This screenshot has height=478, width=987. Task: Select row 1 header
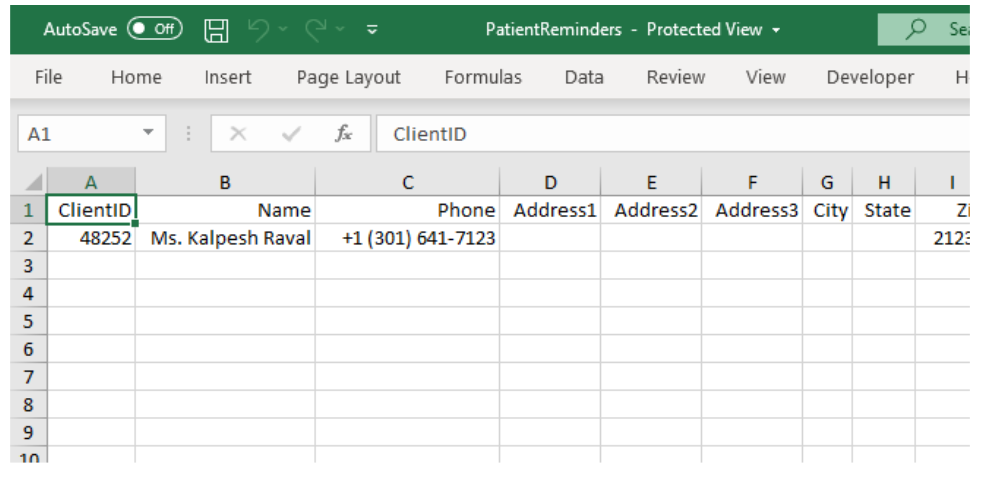click(x=28, y=210)
